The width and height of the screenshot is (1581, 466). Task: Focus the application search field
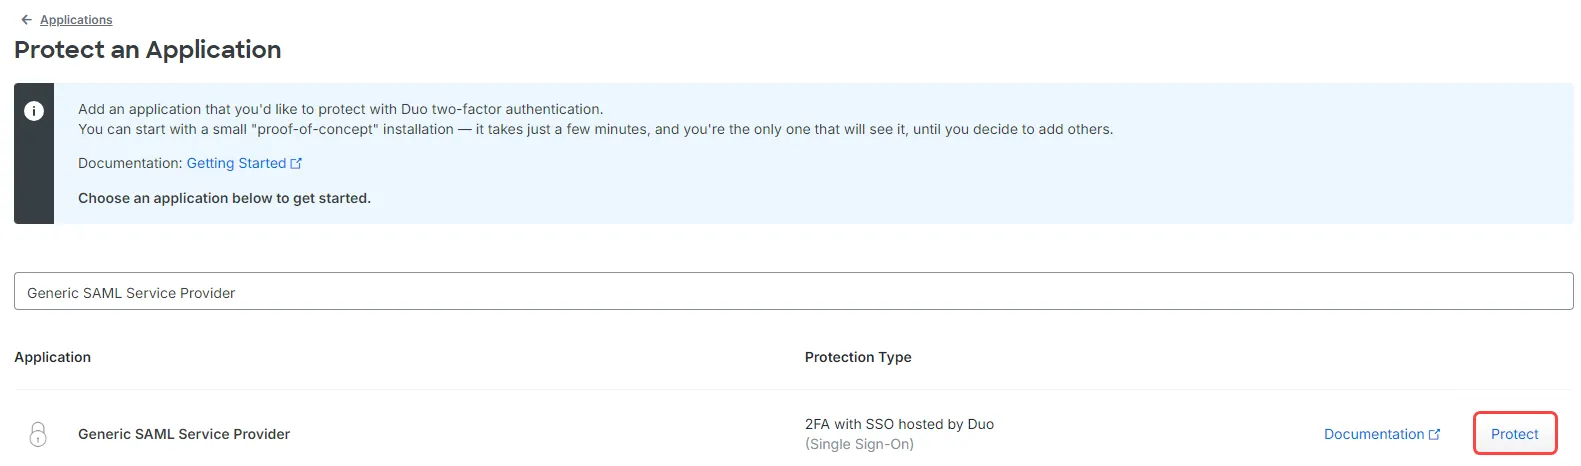click(x=793, y=291)
